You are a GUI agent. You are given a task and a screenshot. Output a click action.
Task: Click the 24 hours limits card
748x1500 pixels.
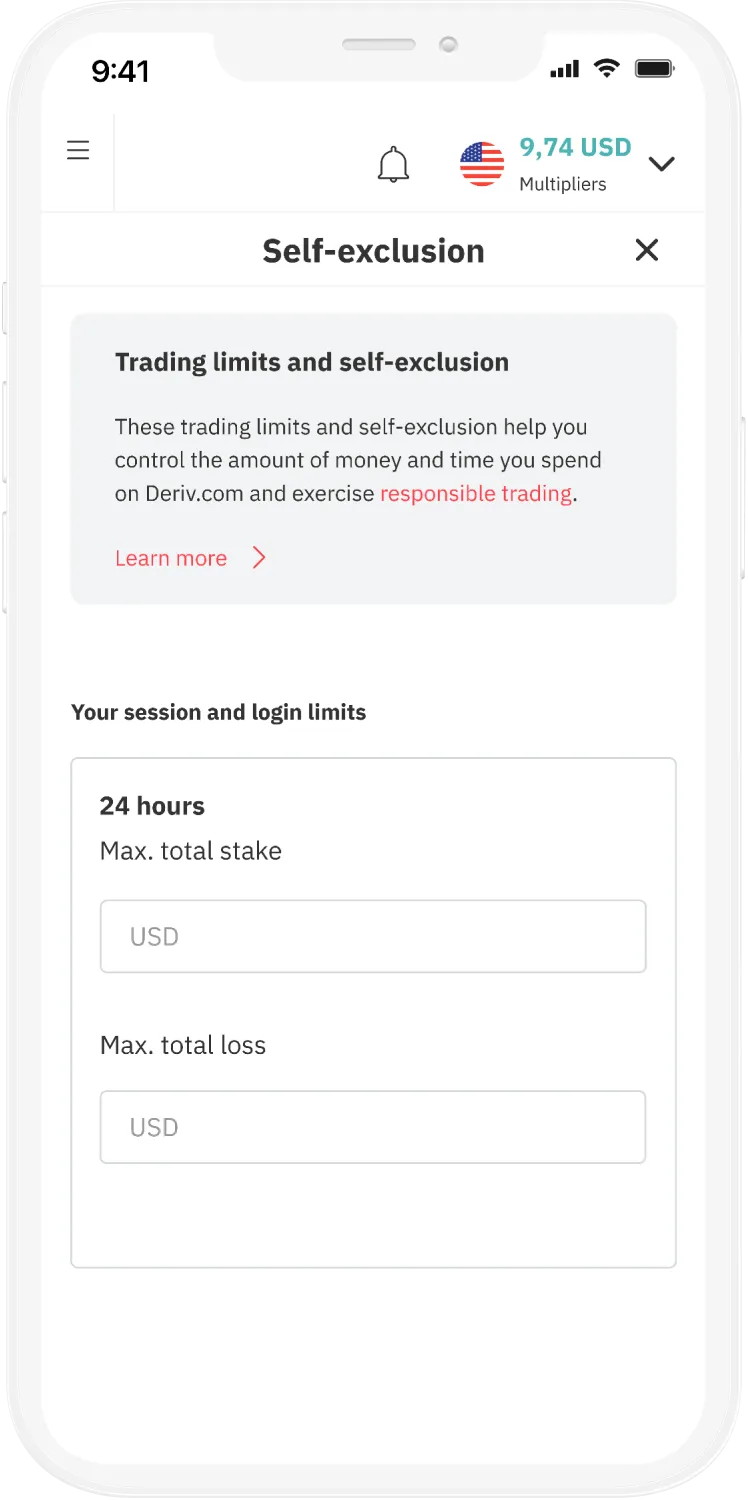[x=373, y=1013]
